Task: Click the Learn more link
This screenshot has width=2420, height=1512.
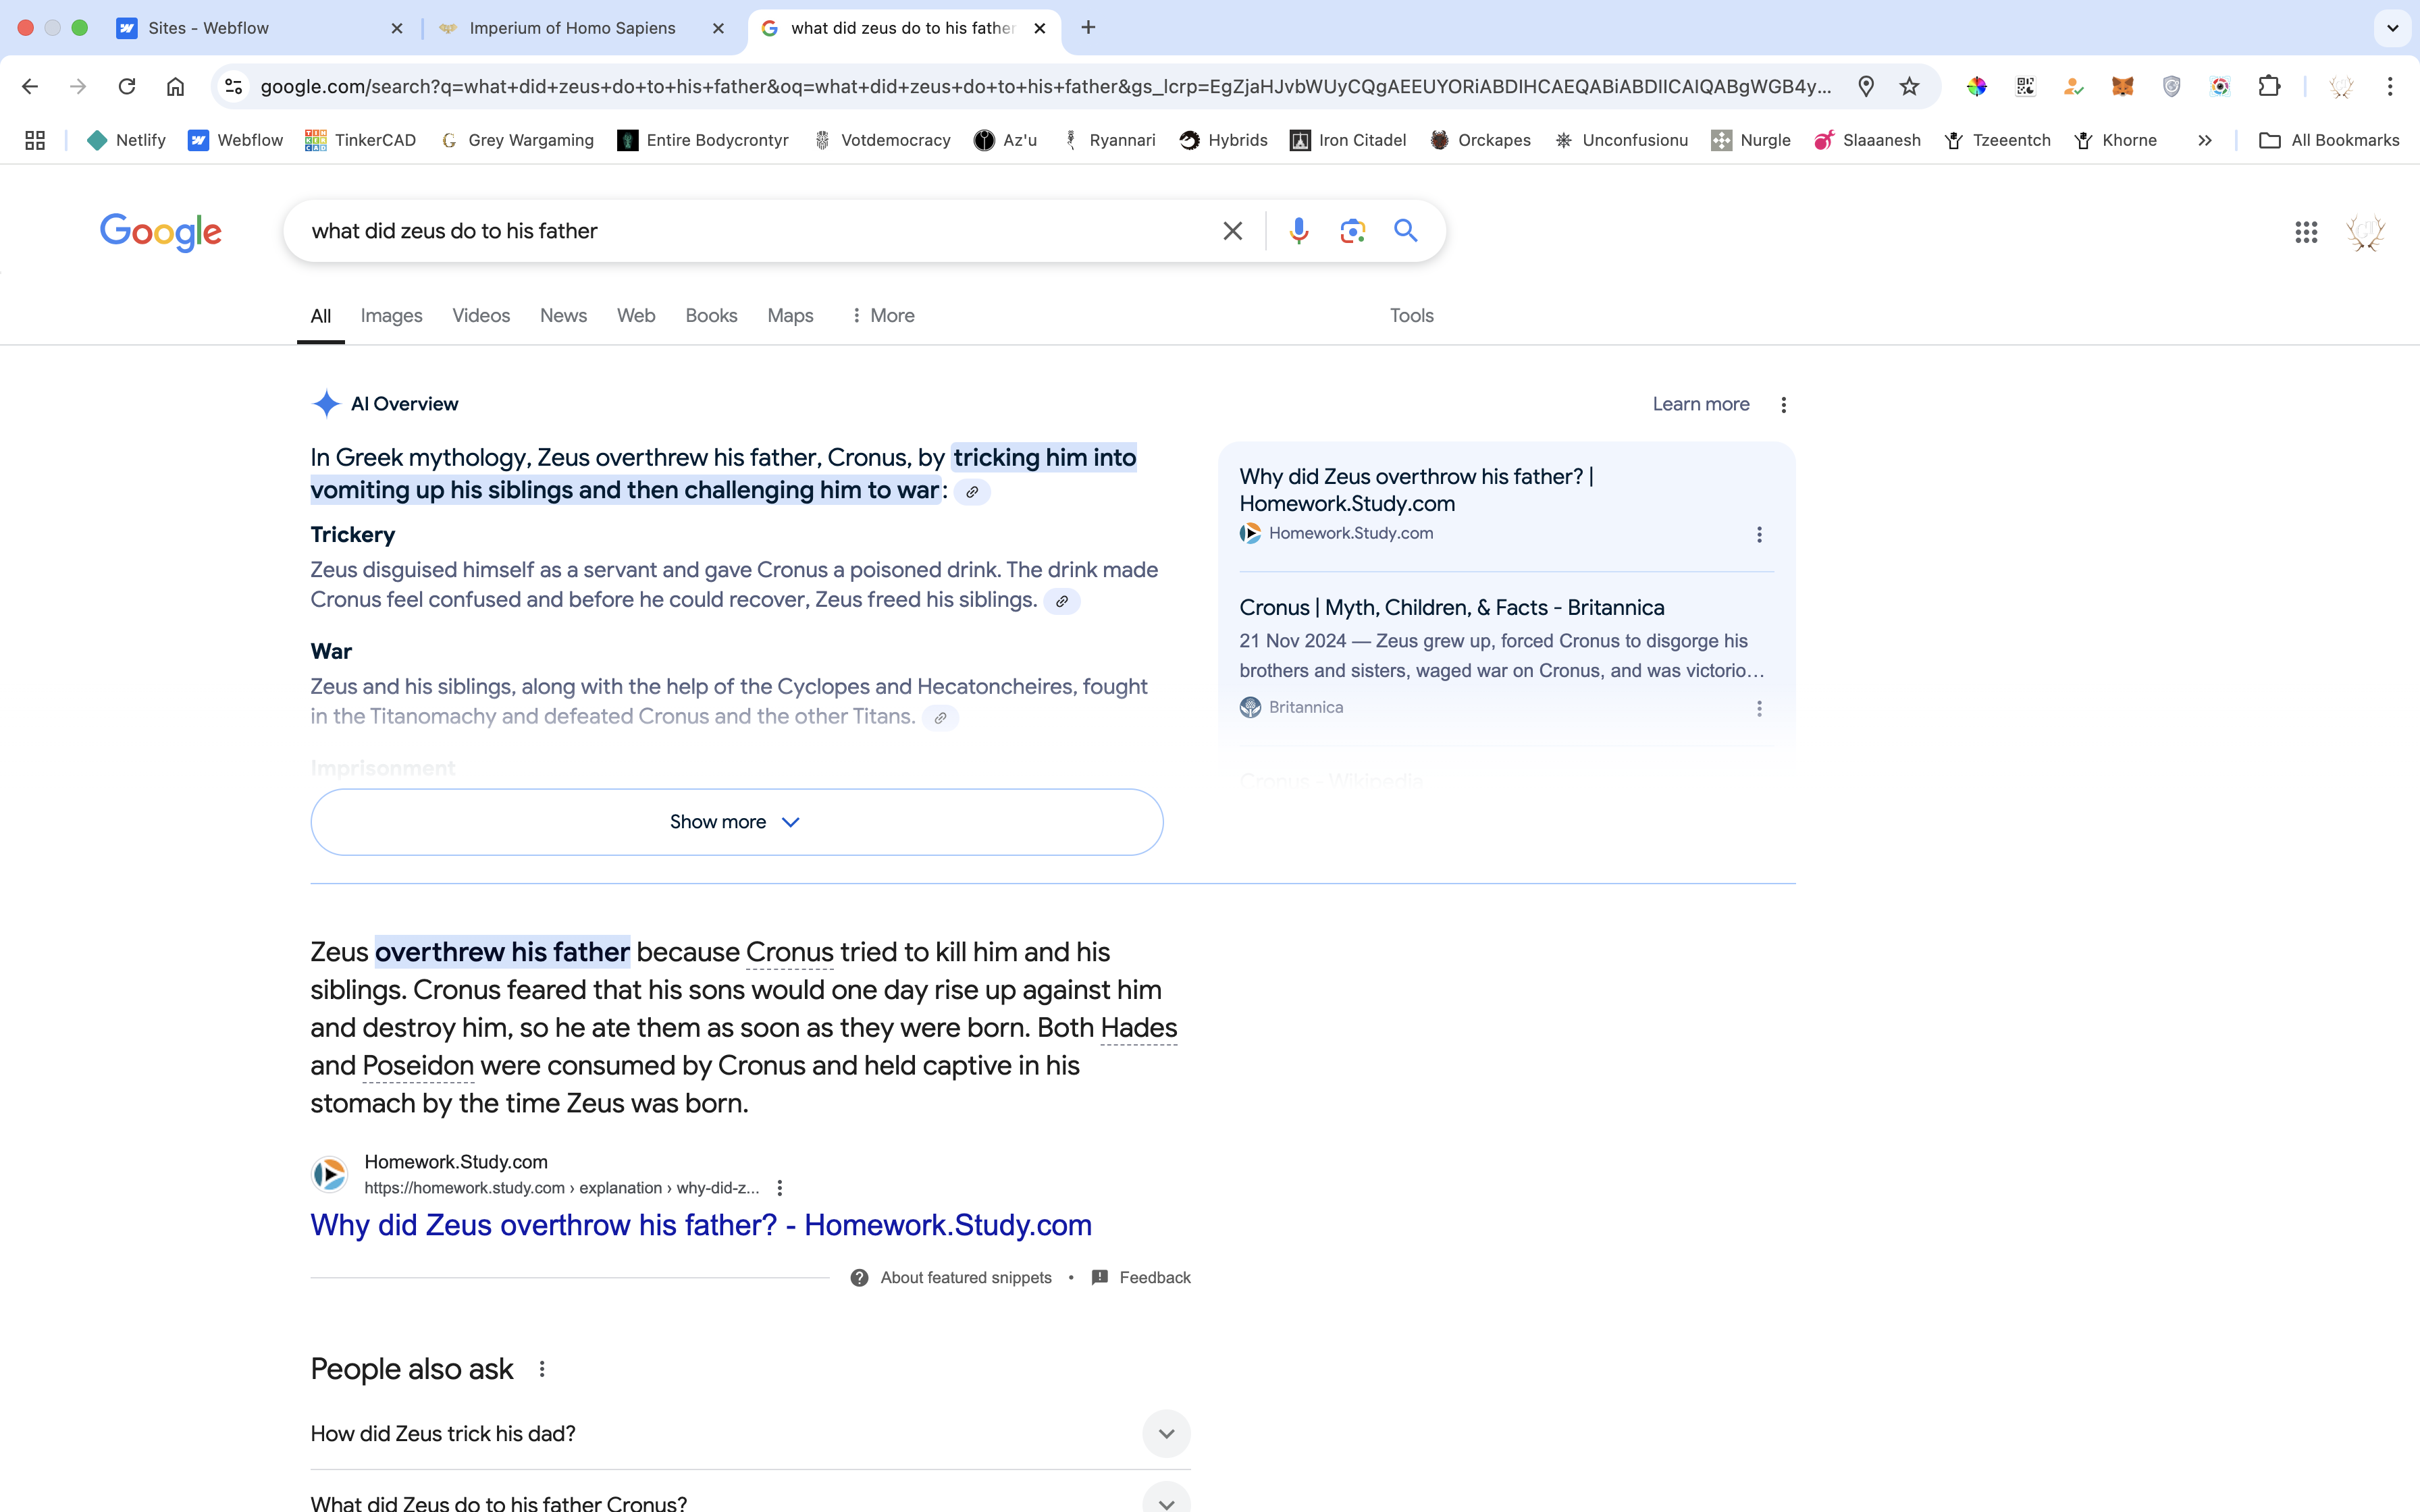Action: point(1700,404)
